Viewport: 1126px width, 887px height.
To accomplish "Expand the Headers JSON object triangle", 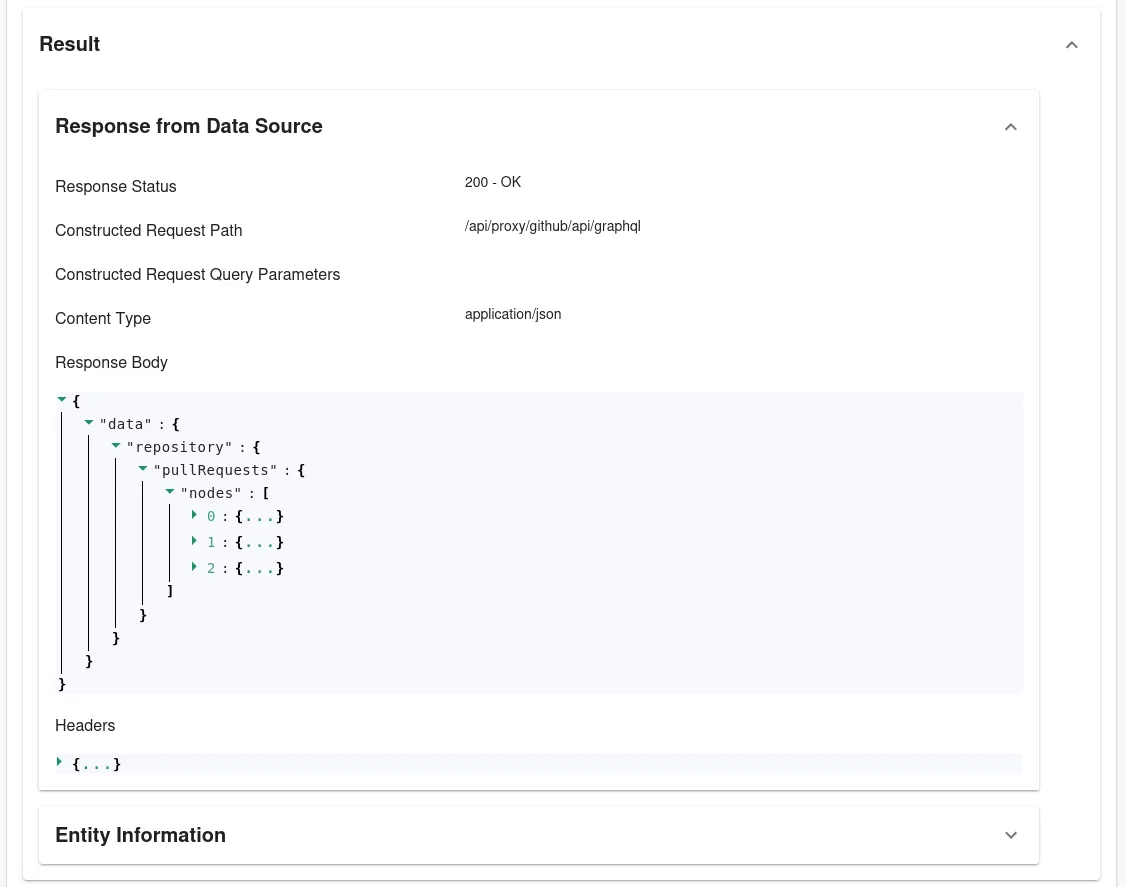I will point(59,761).
